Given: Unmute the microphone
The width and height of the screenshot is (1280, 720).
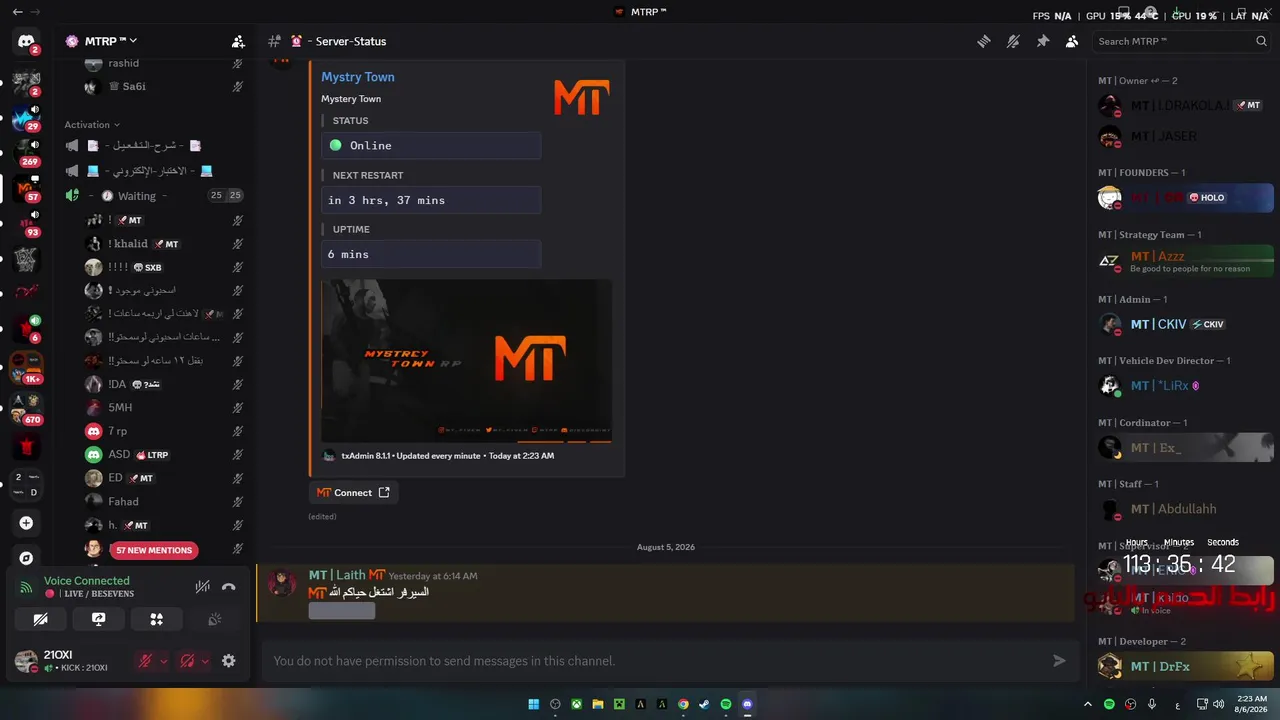Looking at the screenshot, I should point(145,661).
